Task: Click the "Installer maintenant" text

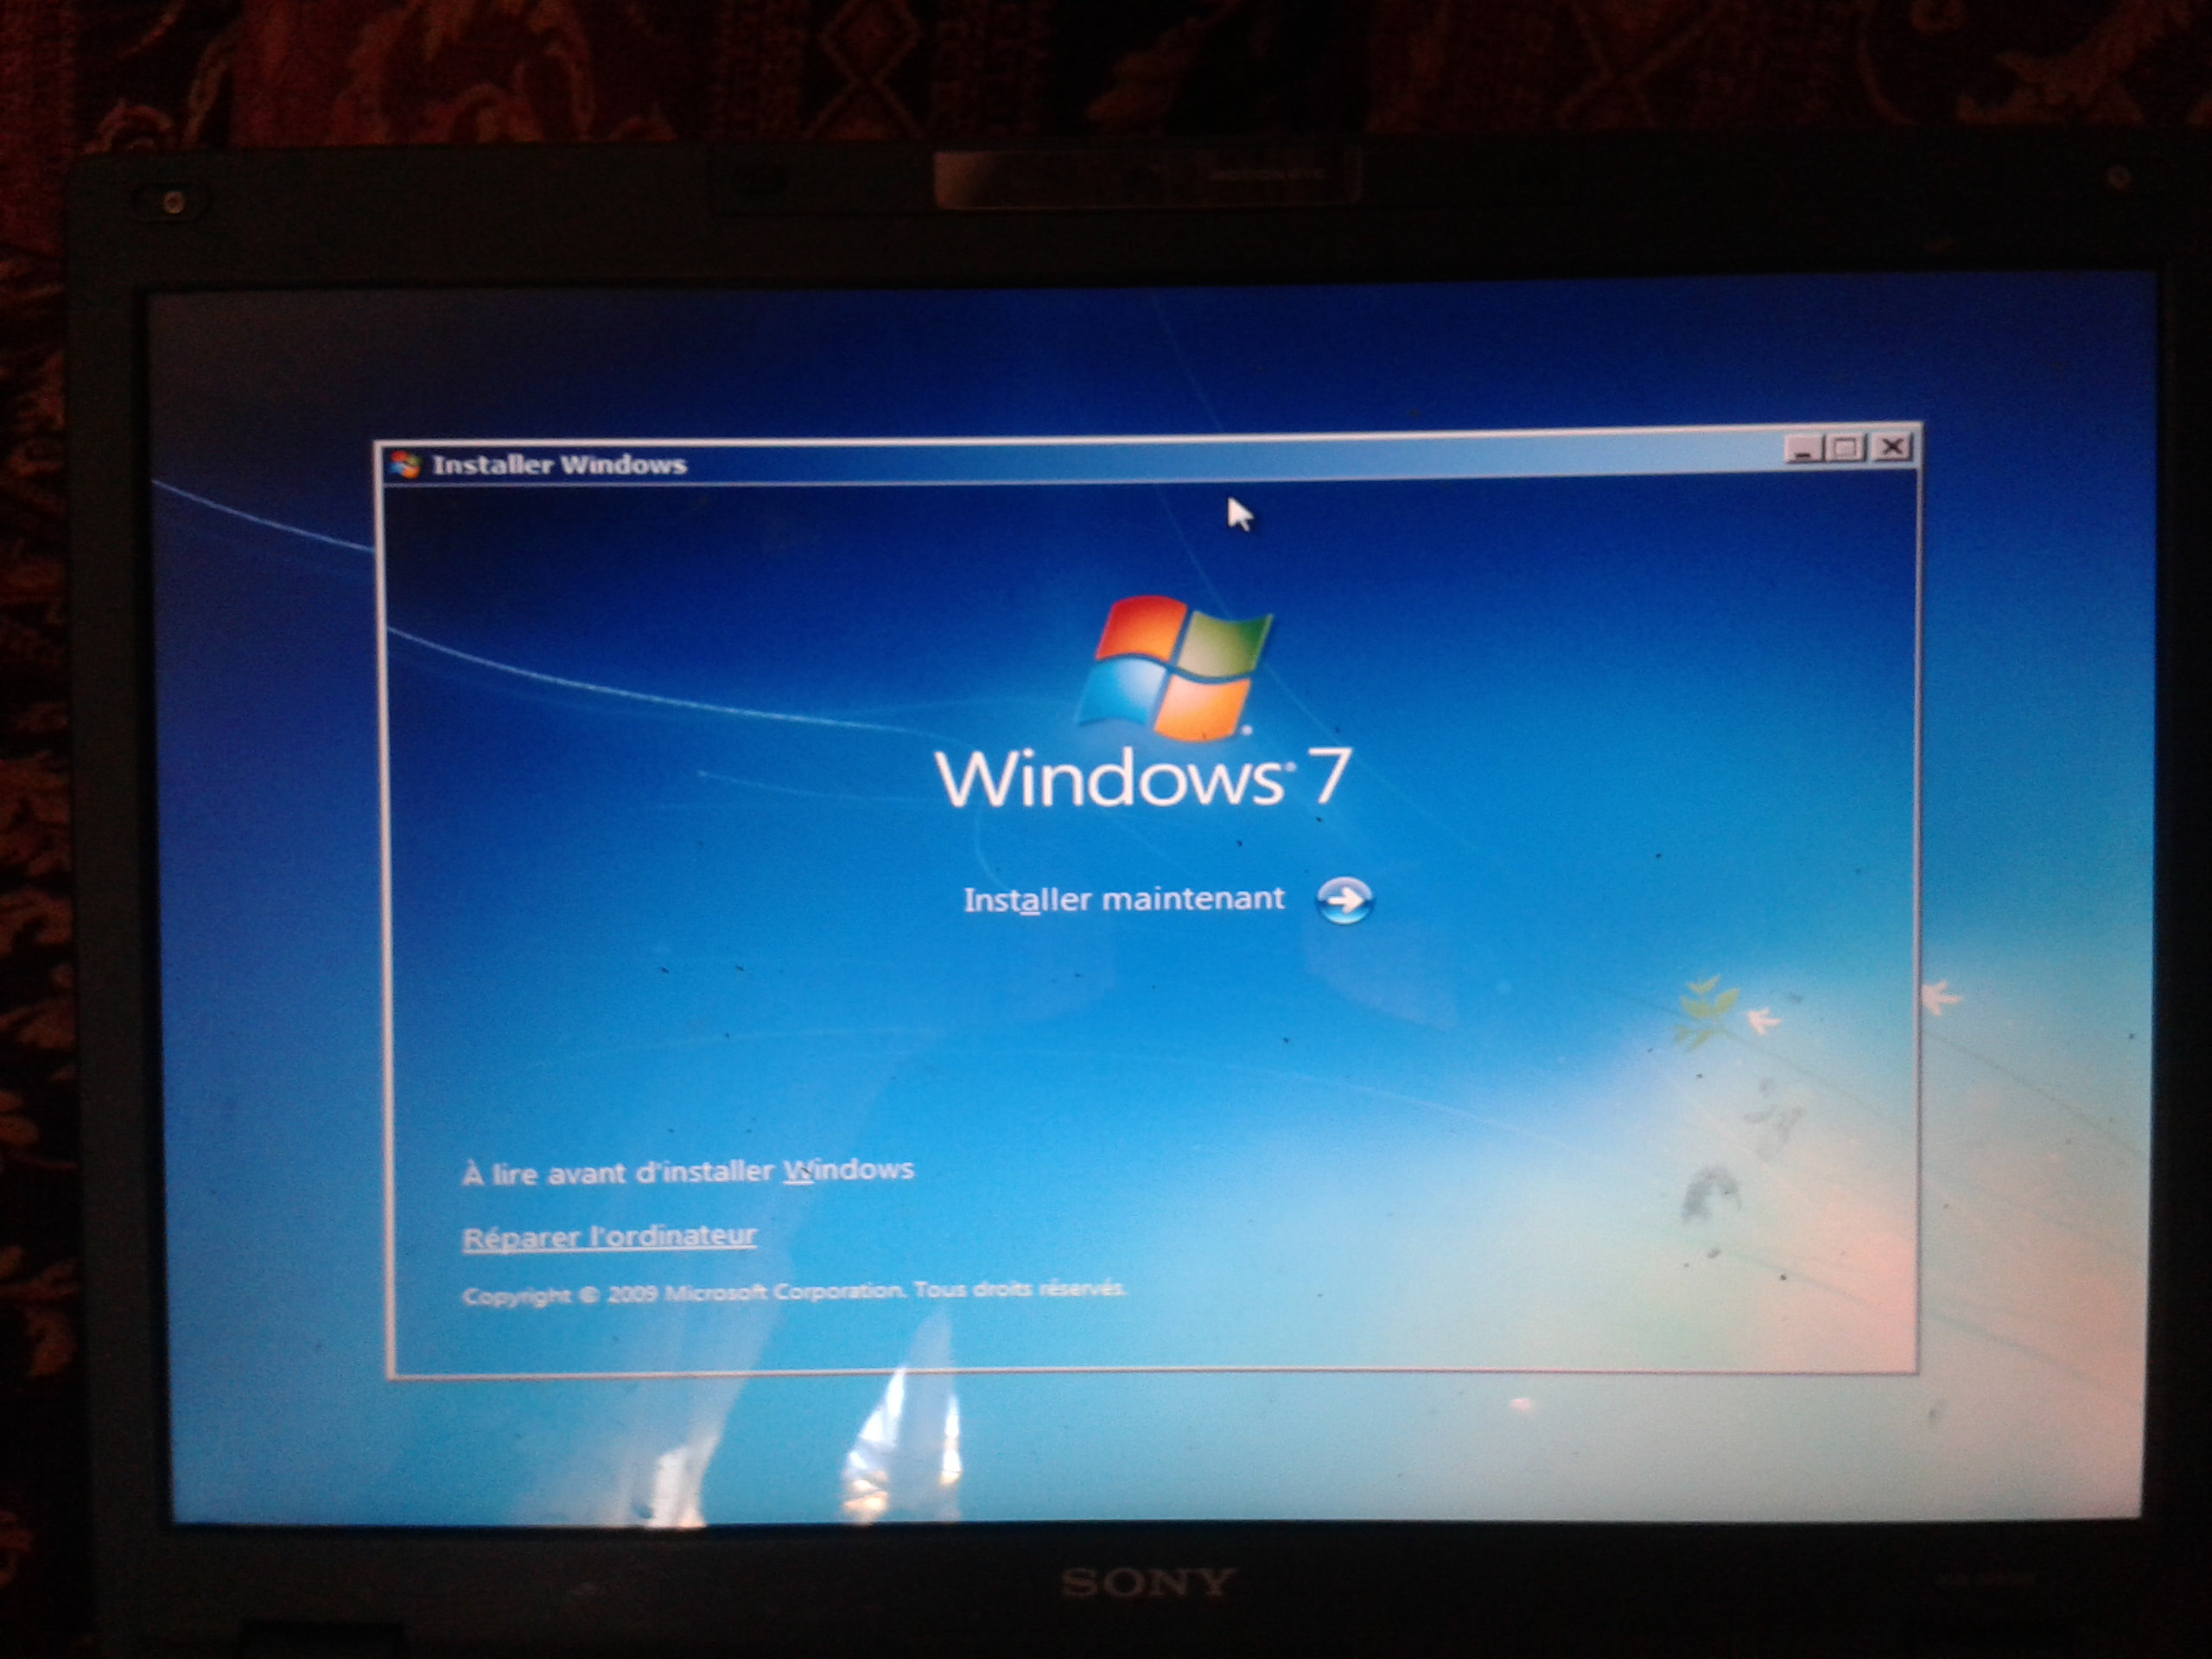Action: tap(1123, 899)
